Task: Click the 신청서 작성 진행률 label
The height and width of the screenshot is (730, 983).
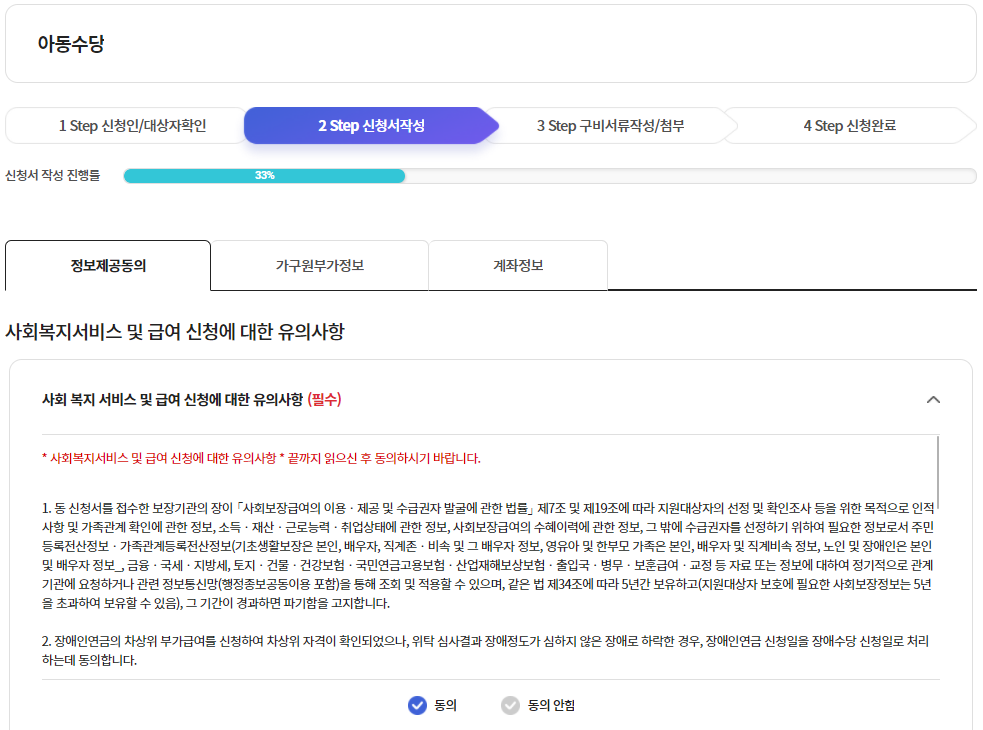Action: click(x=53, y=175)
